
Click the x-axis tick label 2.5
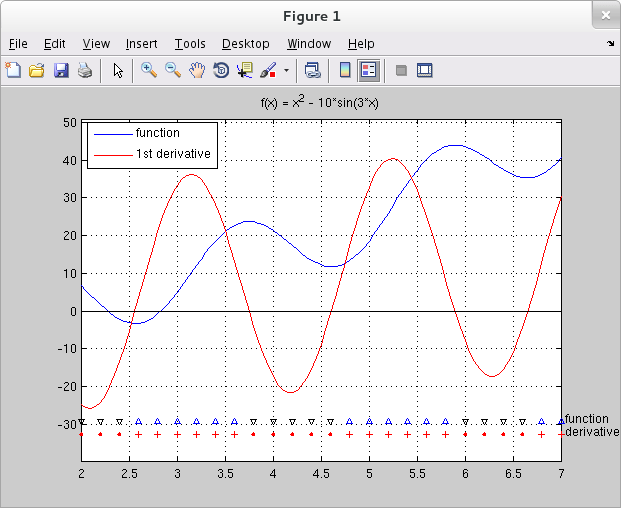click(x=129, y=474)
